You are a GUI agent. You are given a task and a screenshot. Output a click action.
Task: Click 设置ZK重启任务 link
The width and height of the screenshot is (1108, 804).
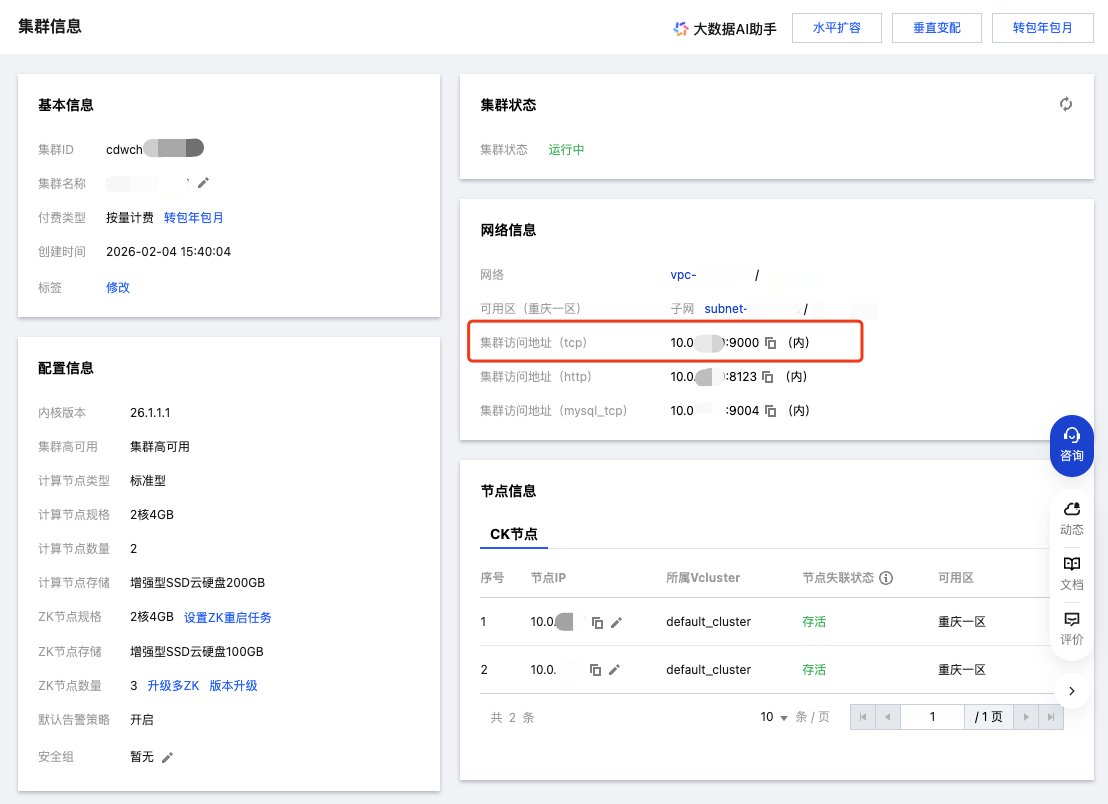228,617
